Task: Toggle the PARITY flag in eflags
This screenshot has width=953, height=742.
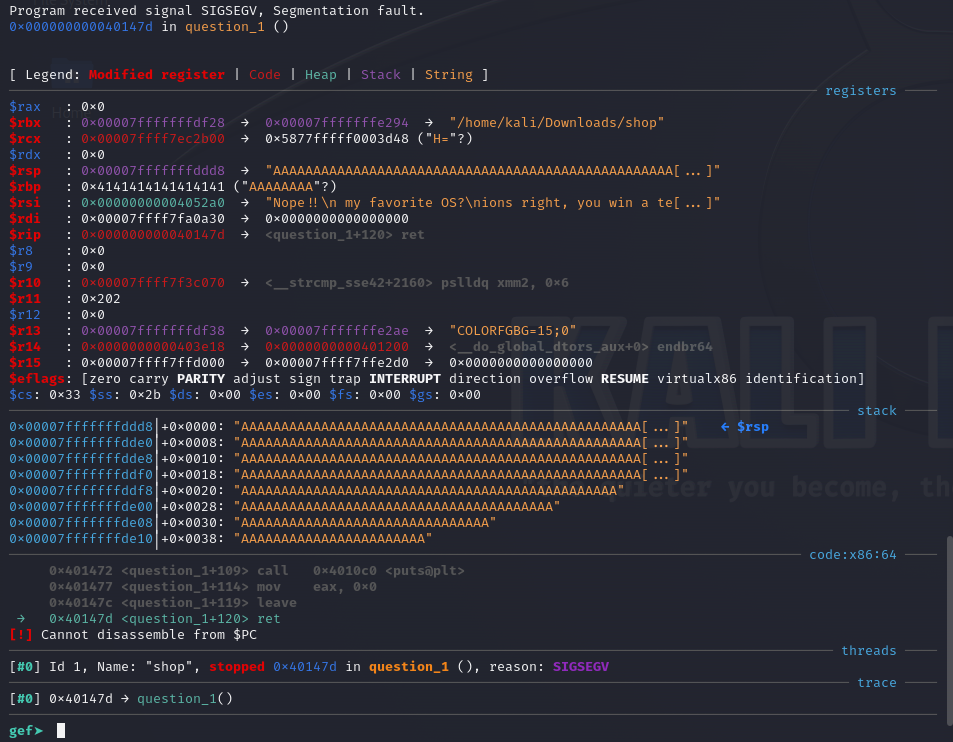Action: [x=204, y=378]
